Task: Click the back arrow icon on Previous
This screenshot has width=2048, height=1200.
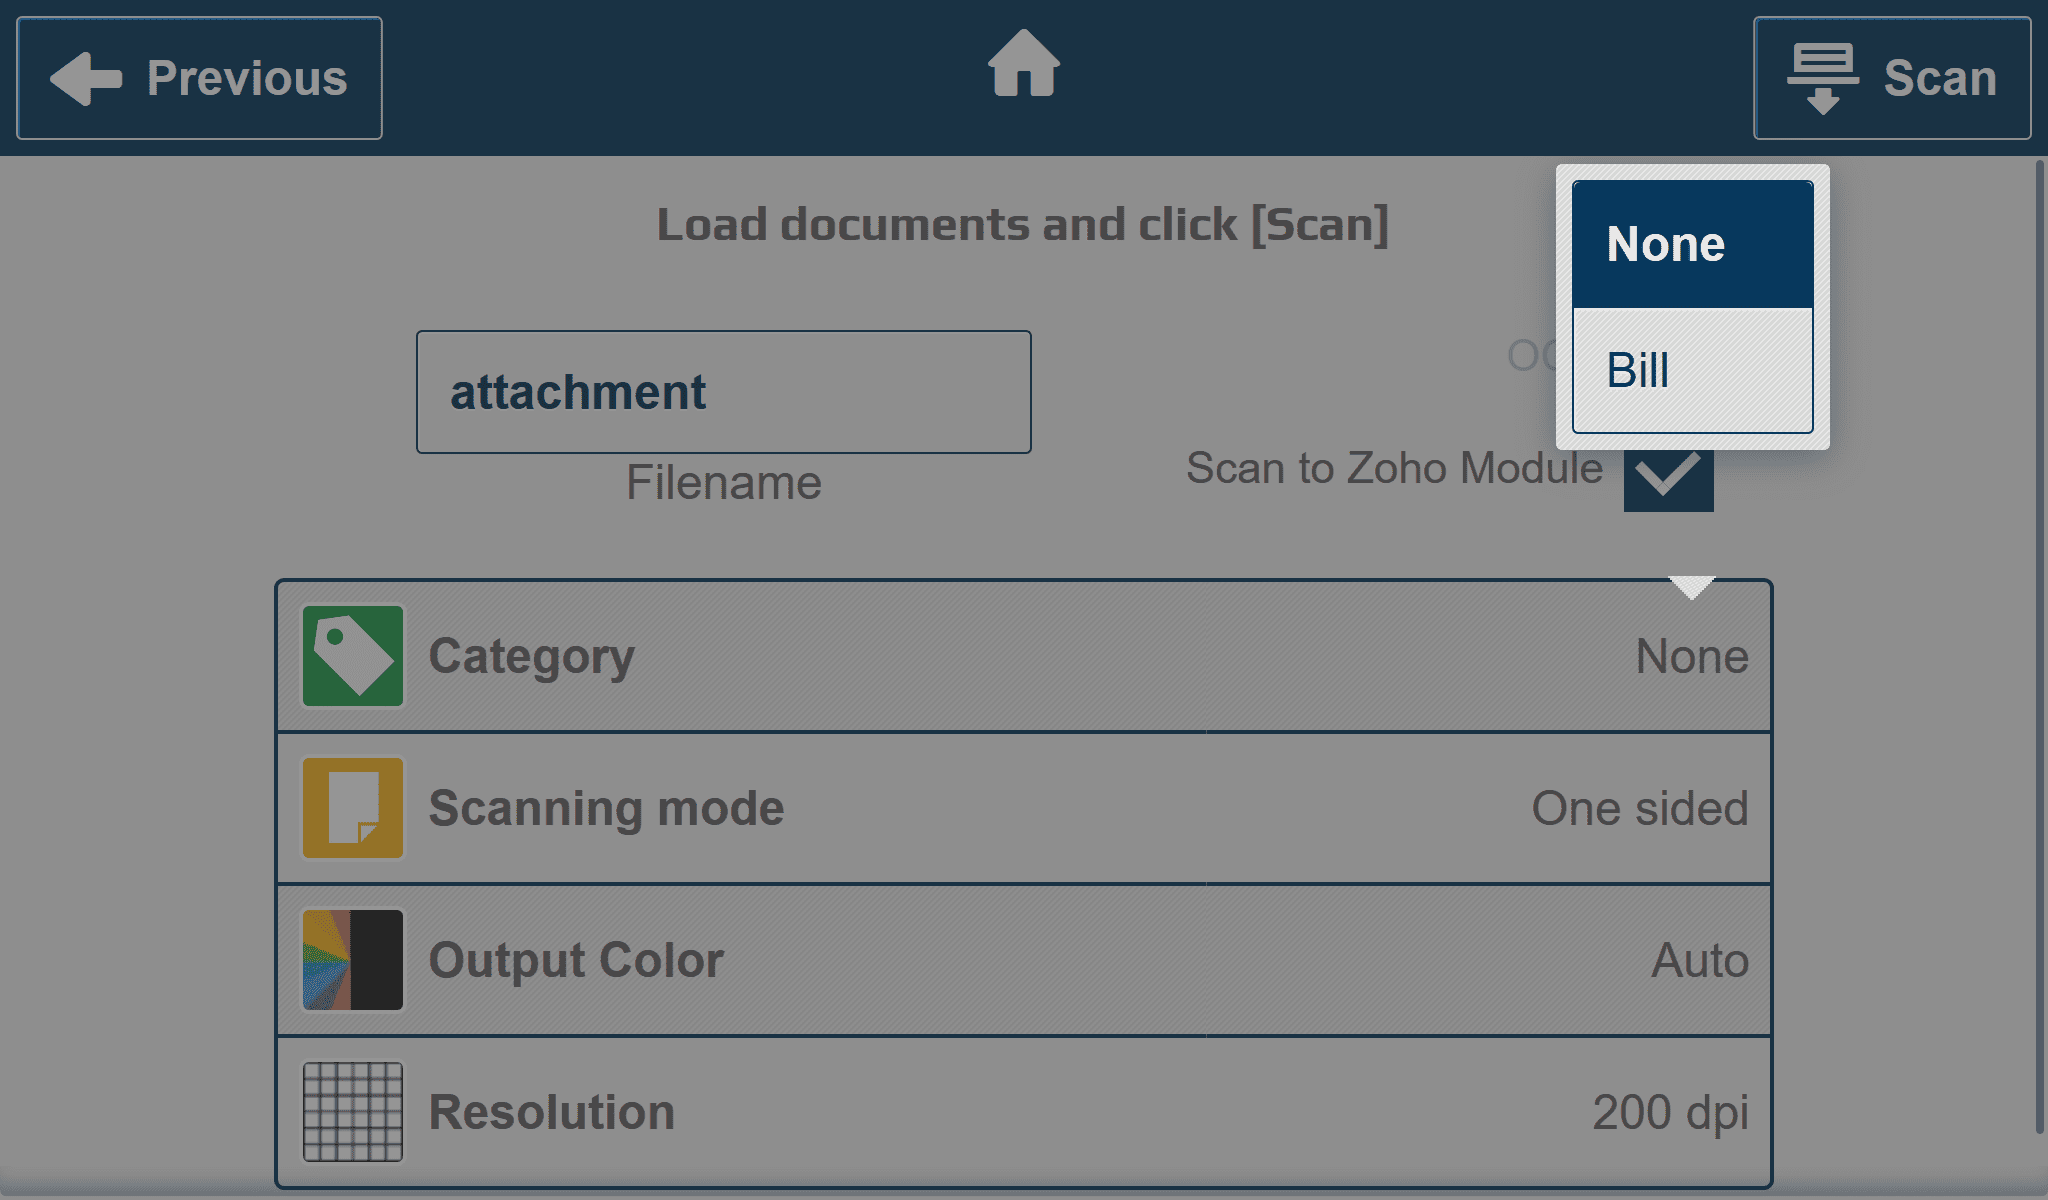Action: click(86, 78)
